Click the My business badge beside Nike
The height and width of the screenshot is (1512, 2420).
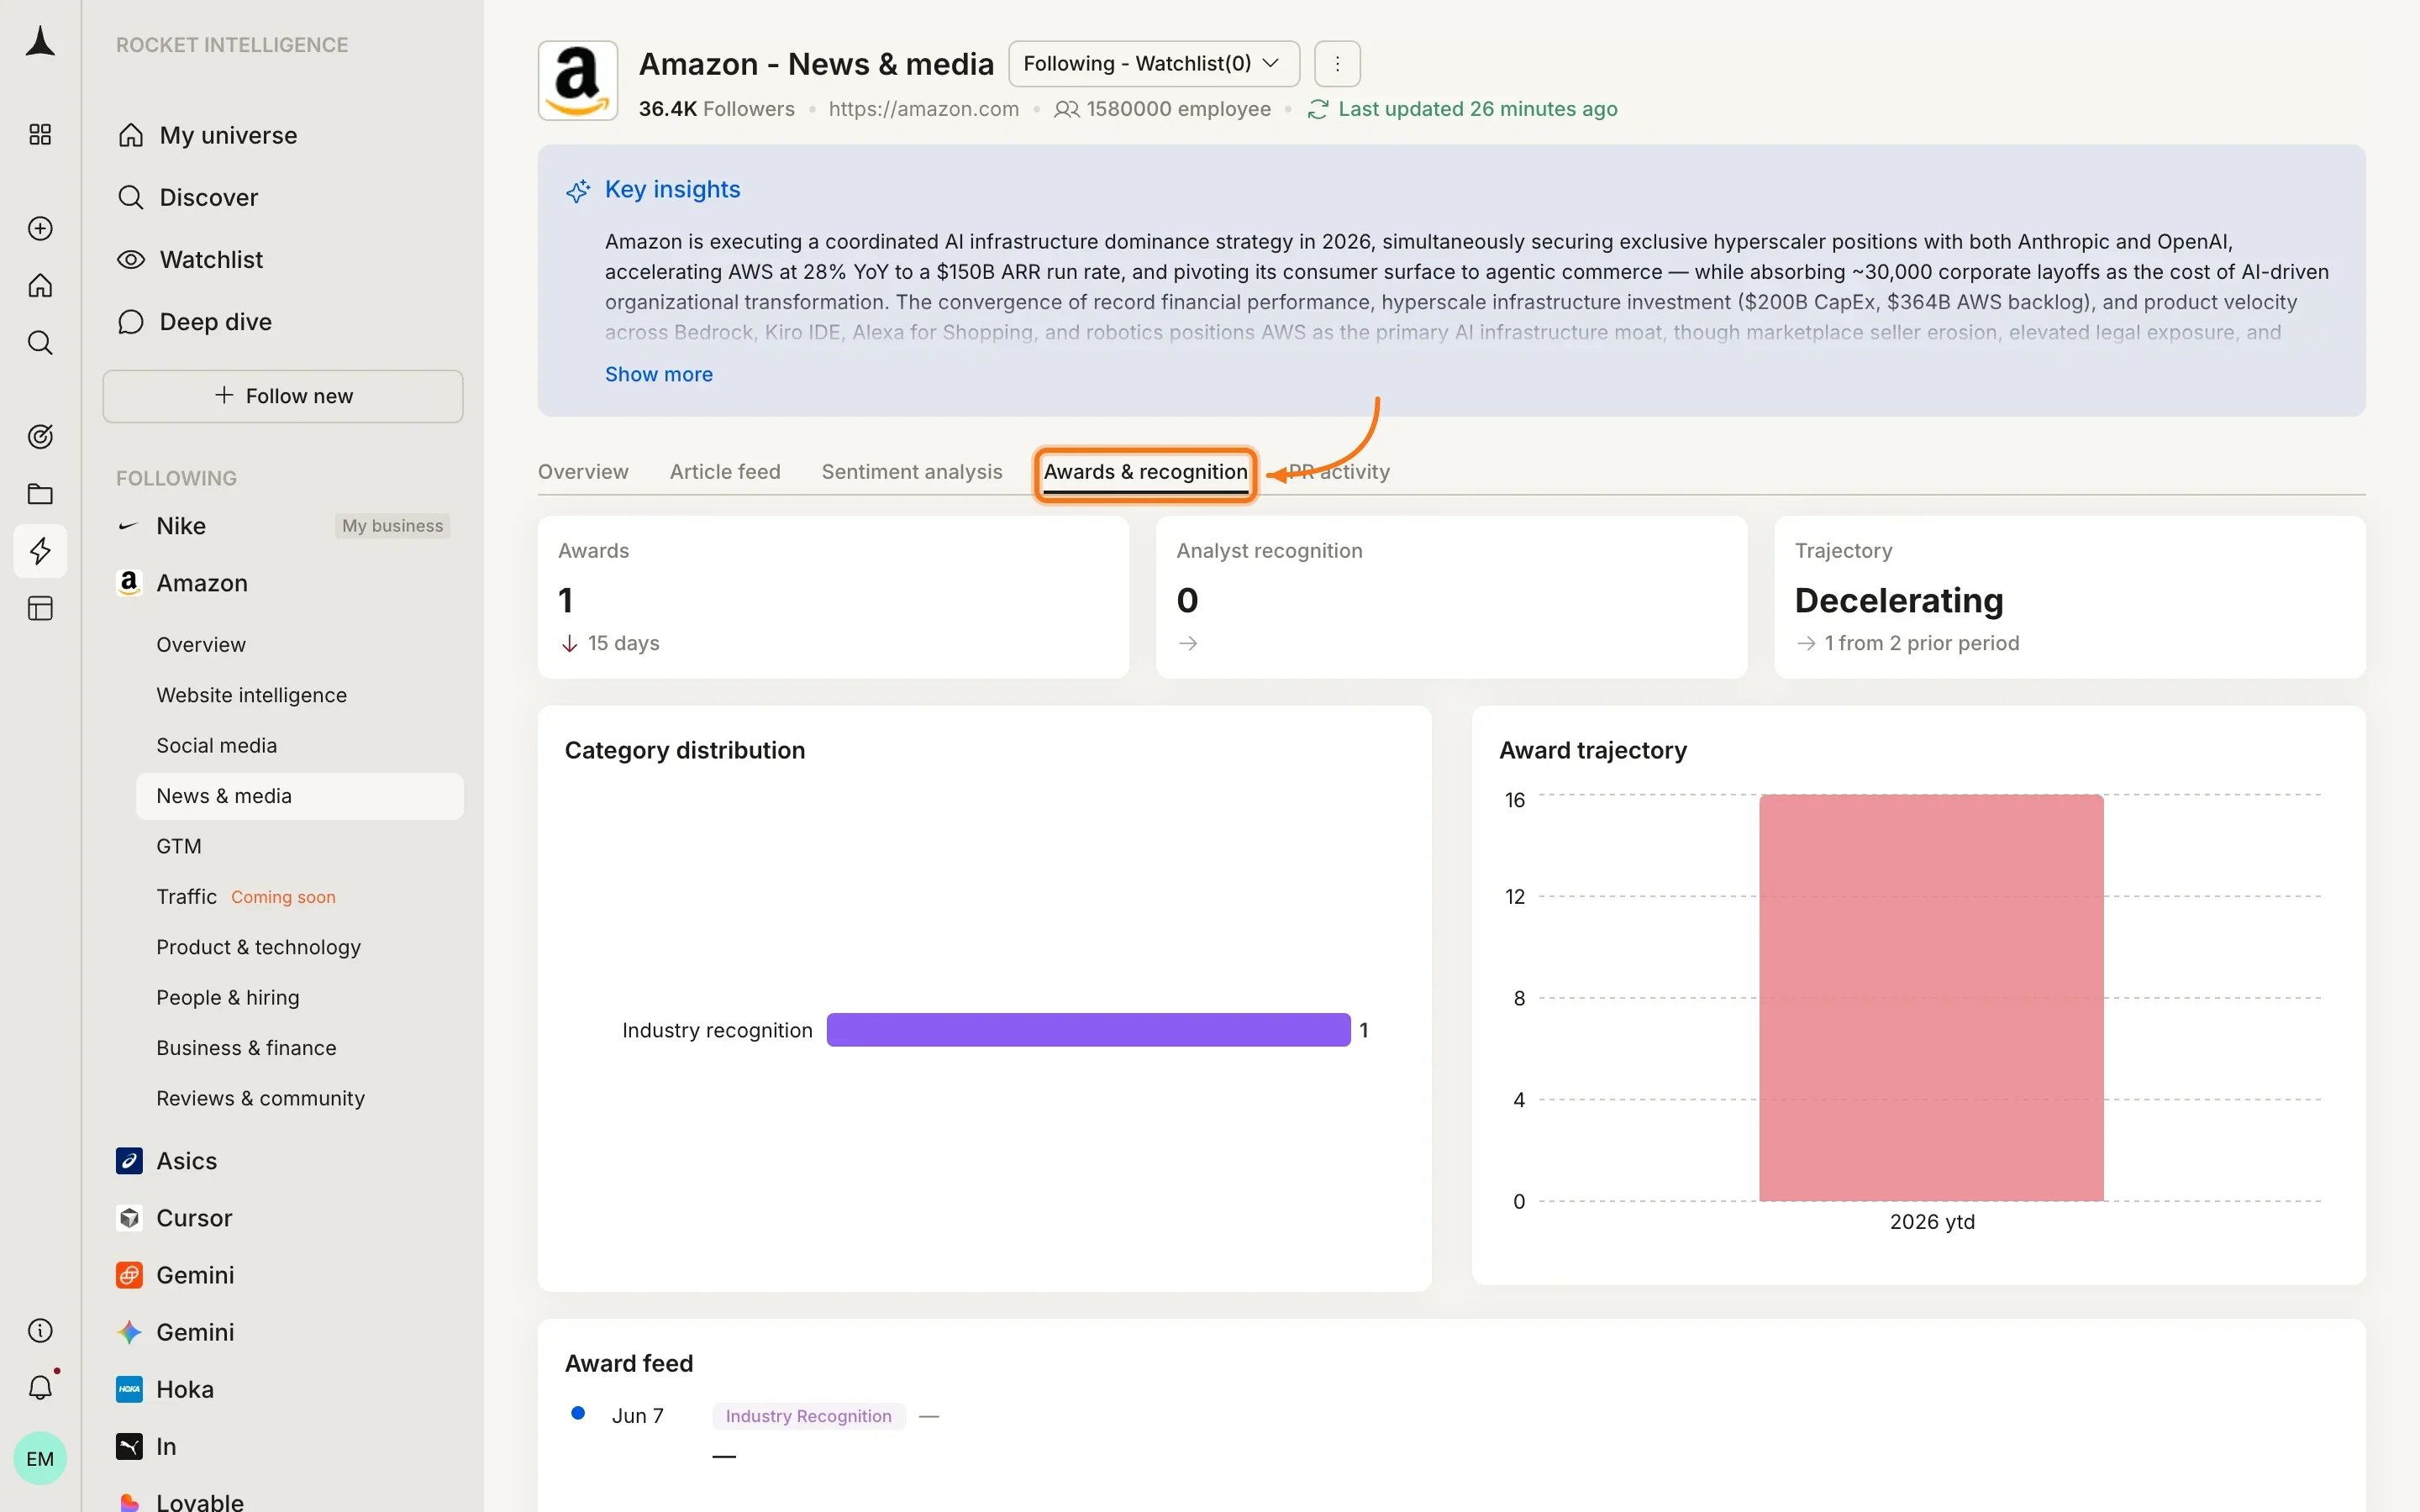(x=392, y=526)
